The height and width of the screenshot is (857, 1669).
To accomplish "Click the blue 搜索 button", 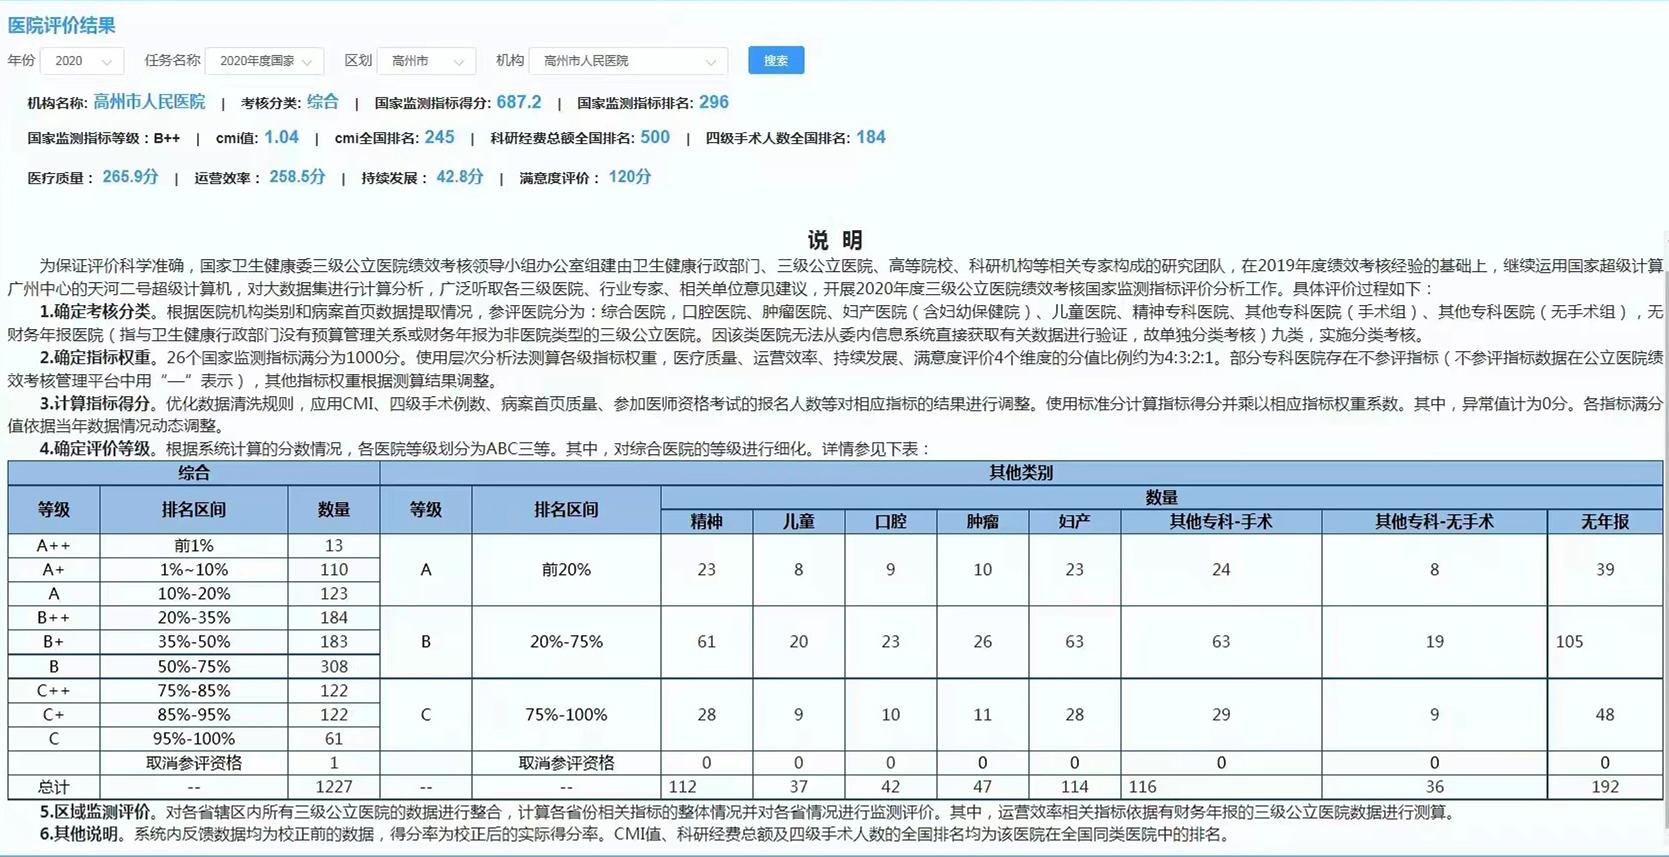I will 776,60.
